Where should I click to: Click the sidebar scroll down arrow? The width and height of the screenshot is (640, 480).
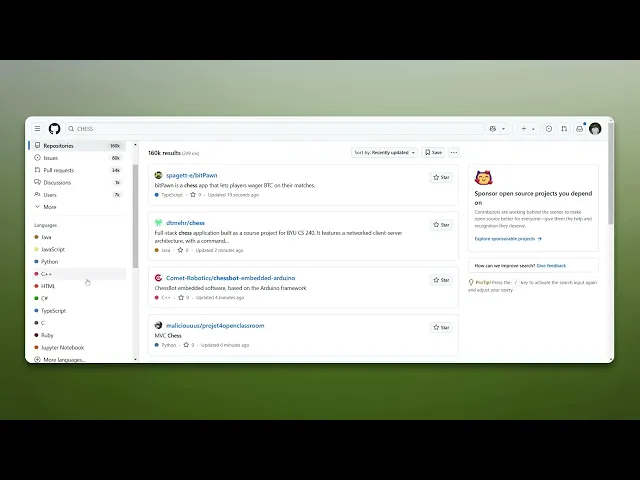click(136, 359)
